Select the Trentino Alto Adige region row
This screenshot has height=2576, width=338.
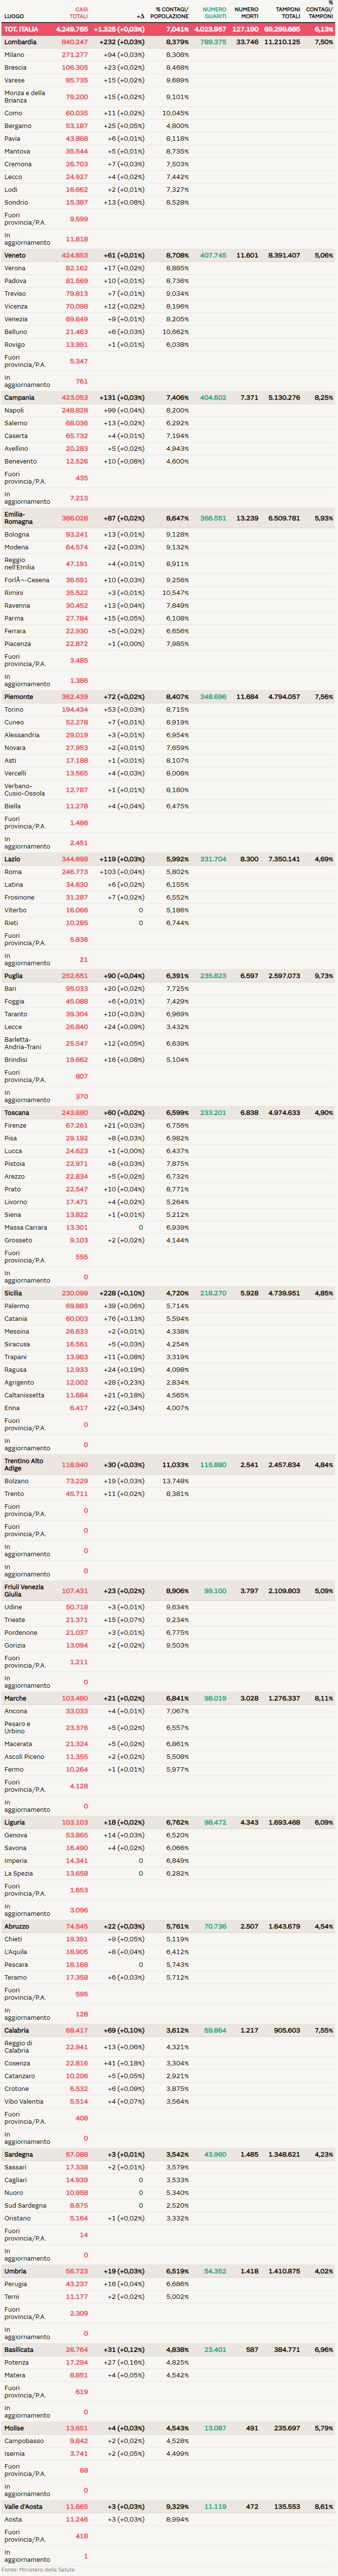(169, 1465)
